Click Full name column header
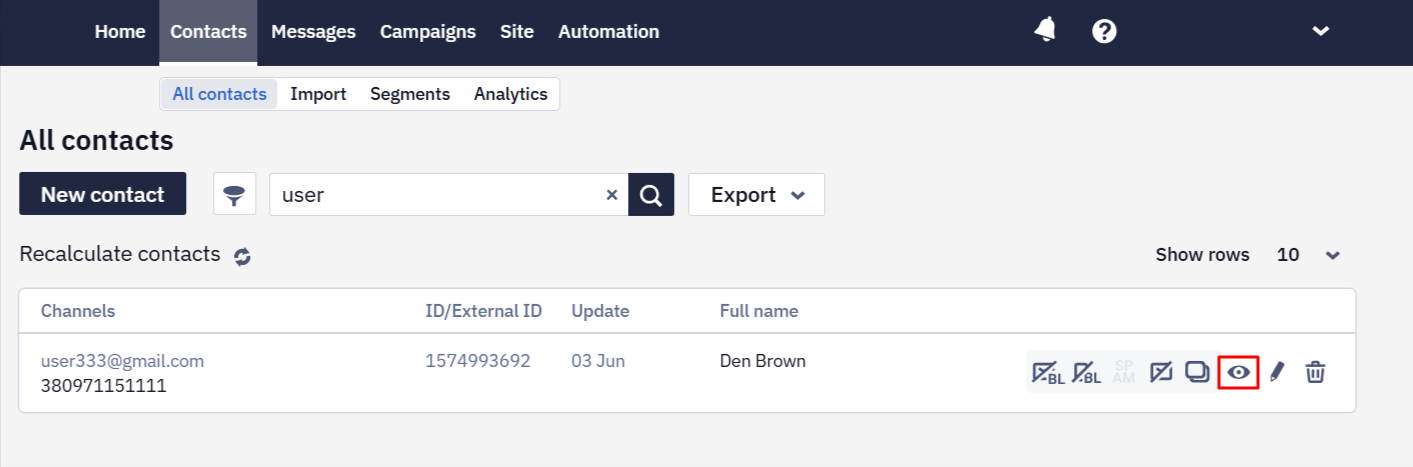1413x467 pixels. [759, 311]
